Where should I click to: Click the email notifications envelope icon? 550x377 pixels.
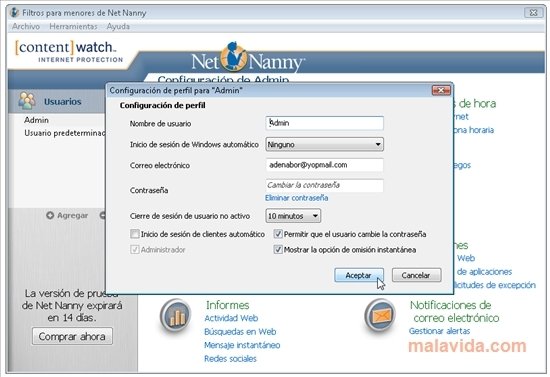[380, 316]
